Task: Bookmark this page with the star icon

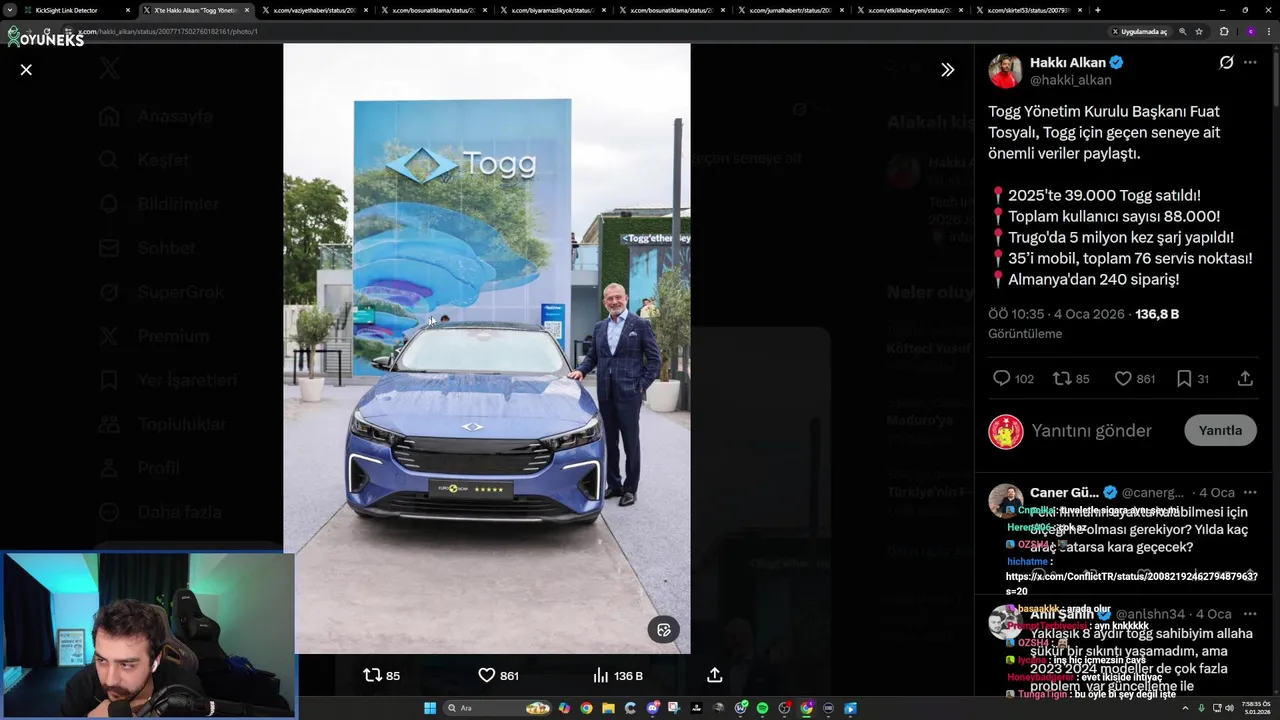Action: [x=1199, y=31]
